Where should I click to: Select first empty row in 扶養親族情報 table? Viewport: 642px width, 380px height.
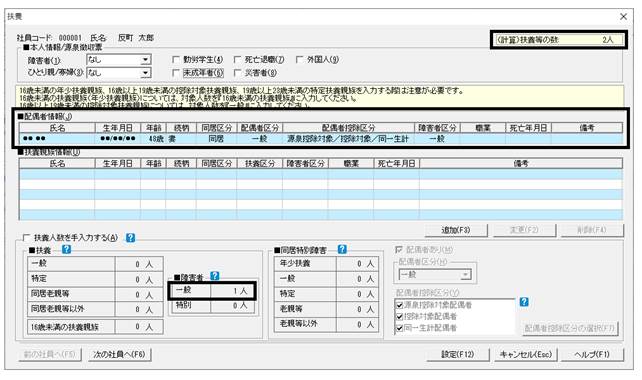tap(321, 174)
